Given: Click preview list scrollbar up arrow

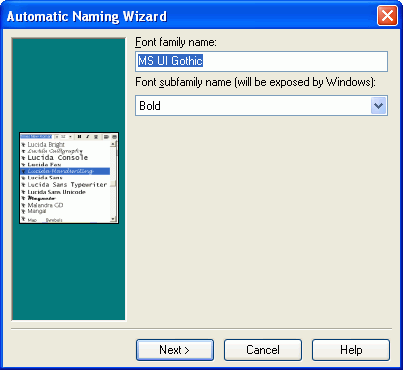Looking at the screenshot, I should pyautogui.click(x=113, y=144).
